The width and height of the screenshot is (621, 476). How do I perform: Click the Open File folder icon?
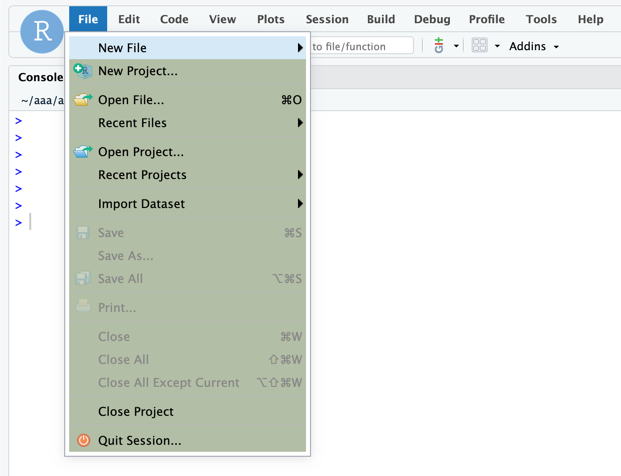[x=83, y=100]
